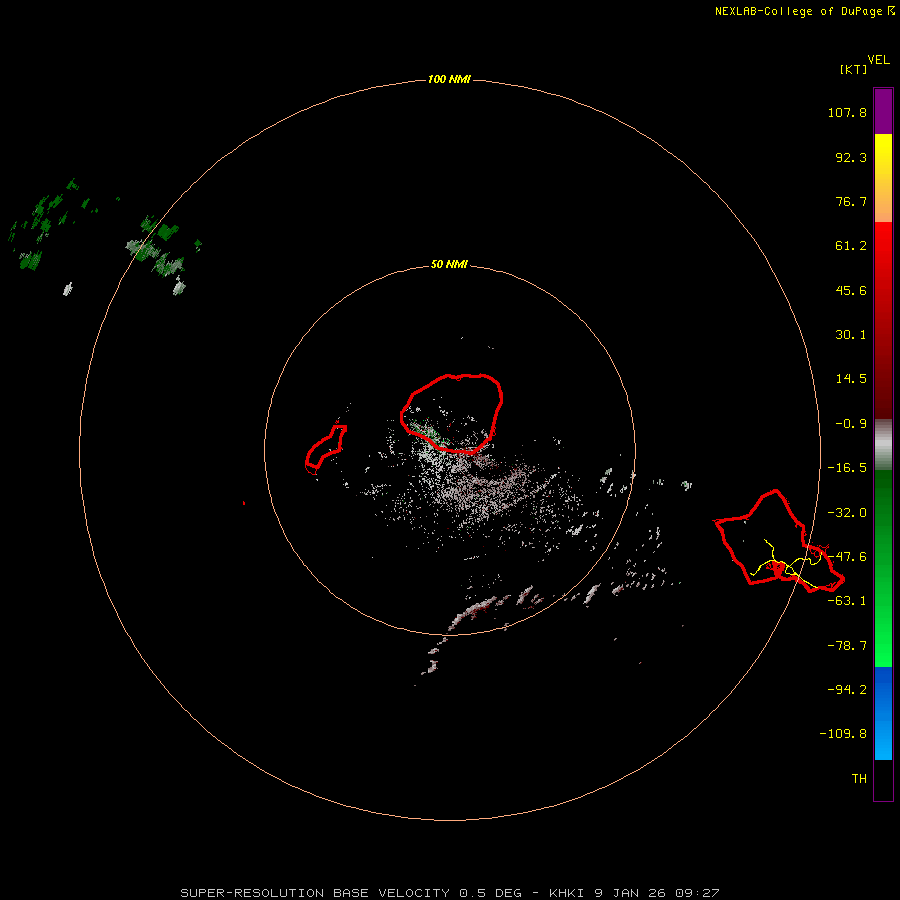
Task: Pick the gray near-zero color bar segment
Action: point(883,444)
